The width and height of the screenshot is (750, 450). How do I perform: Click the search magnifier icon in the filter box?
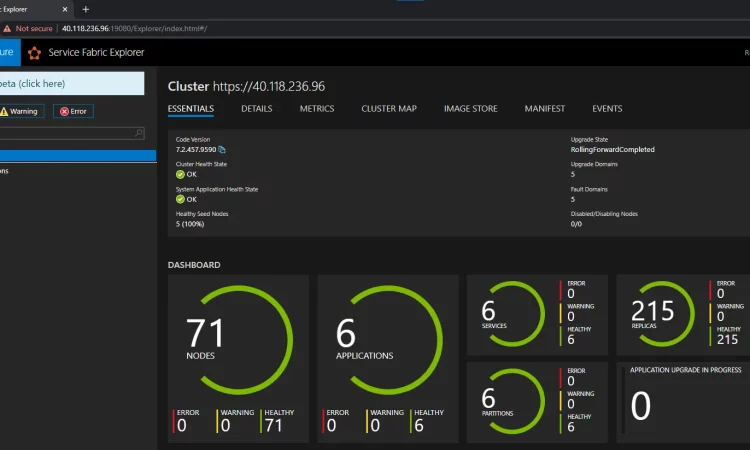tap(138, 133)
